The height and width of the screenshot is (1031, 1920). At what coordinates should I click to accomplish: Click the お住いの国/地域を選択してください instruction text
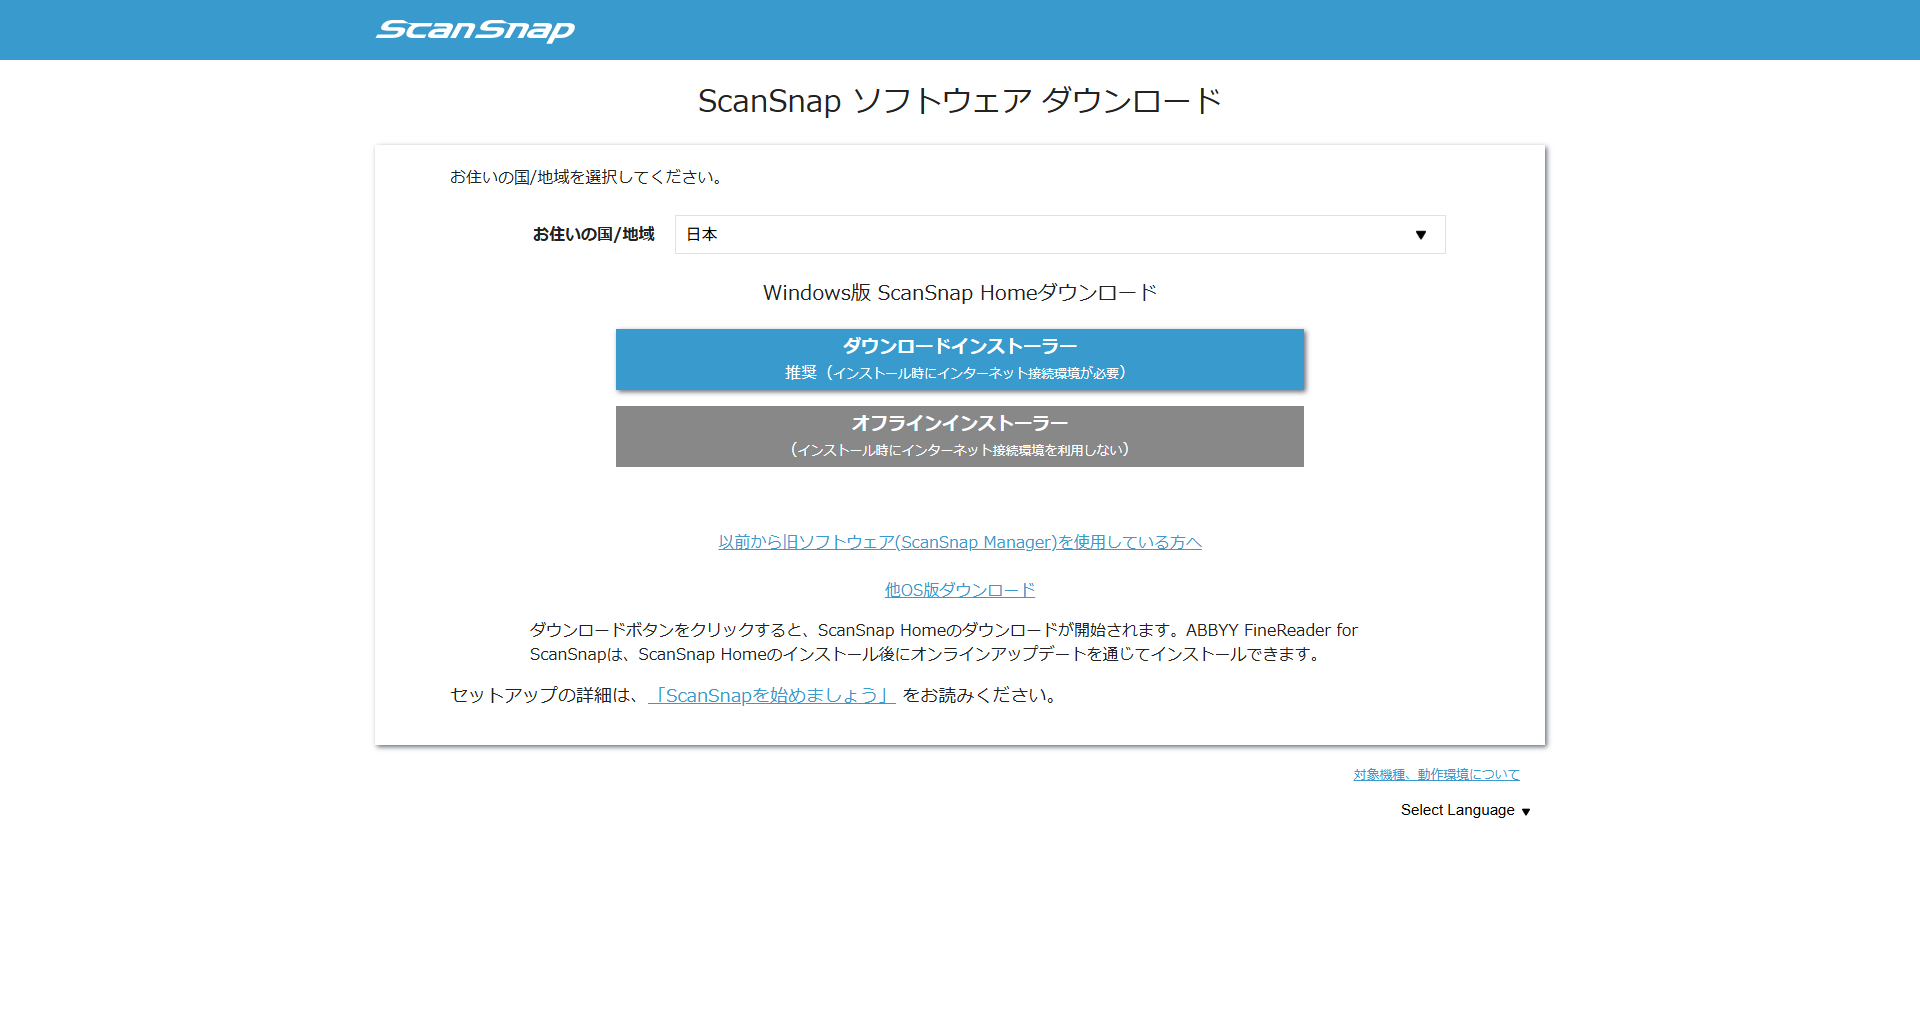[587, 177]
